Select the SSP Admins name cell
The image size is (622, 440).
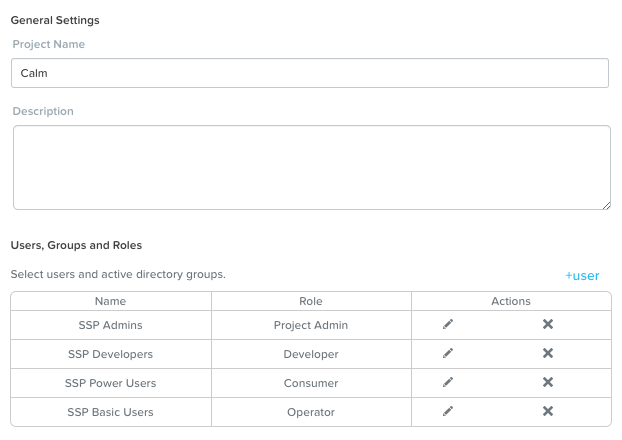[111, 325]
